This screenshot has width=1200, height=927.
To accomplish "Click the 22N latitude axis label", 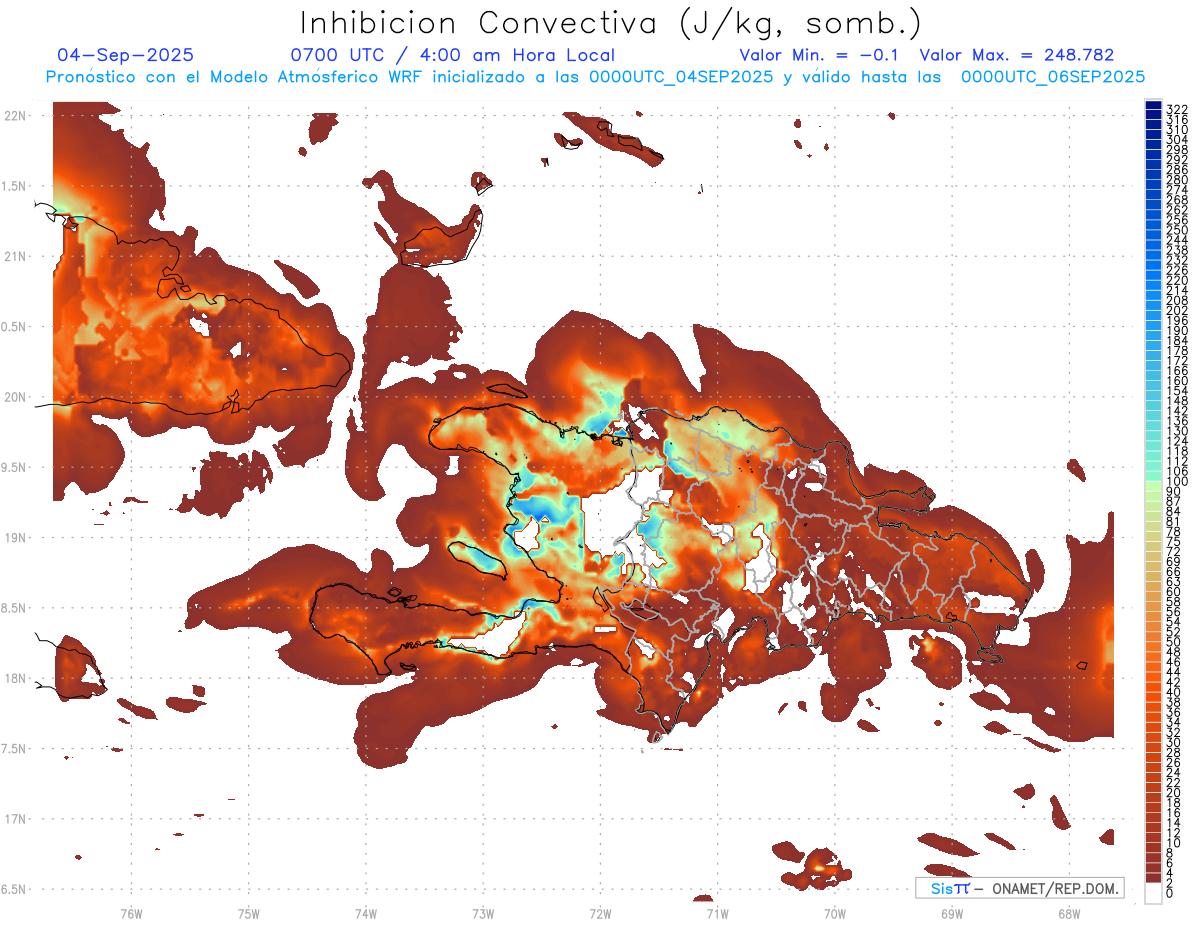I will tap(16, 116).
